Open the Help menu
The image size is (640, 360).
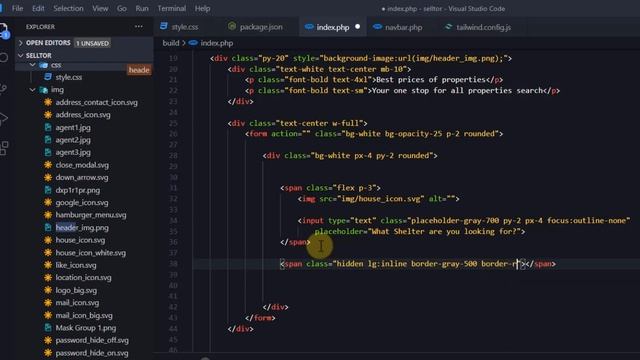coord(202,8)
